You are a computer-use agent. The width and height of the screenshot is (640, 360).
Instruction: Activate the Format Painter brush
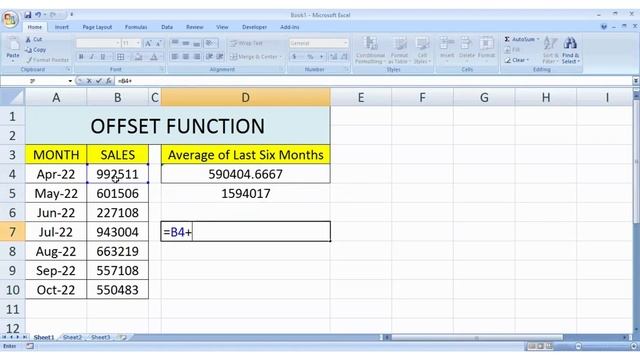47,60
